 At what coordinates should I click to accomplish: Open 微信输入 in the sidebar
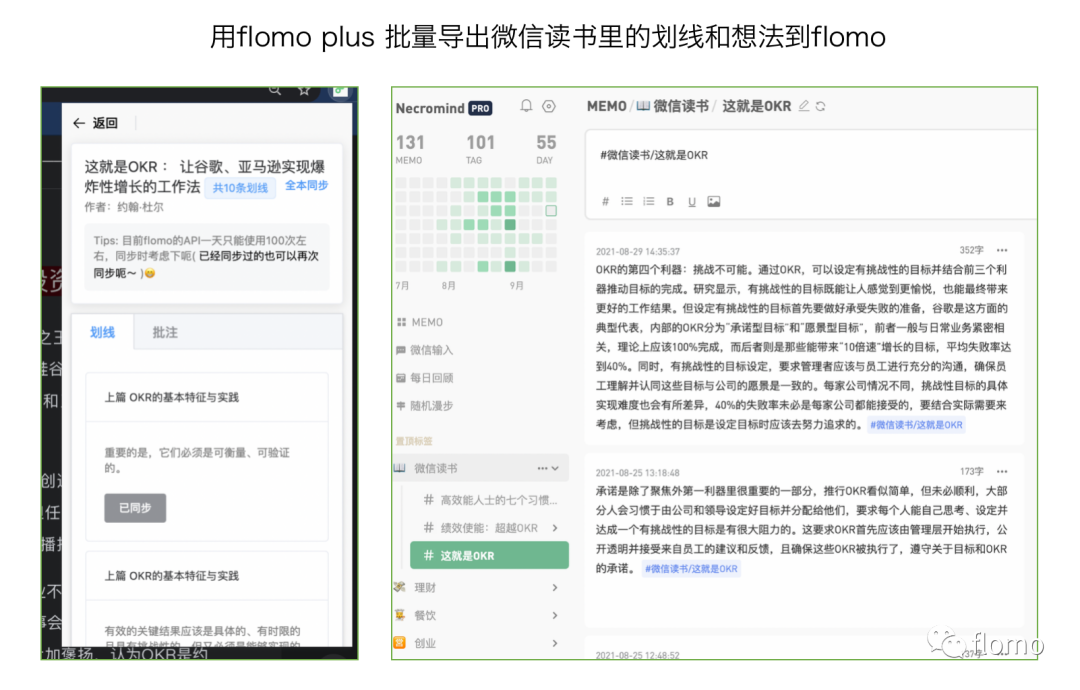click(x=424, y=350)
